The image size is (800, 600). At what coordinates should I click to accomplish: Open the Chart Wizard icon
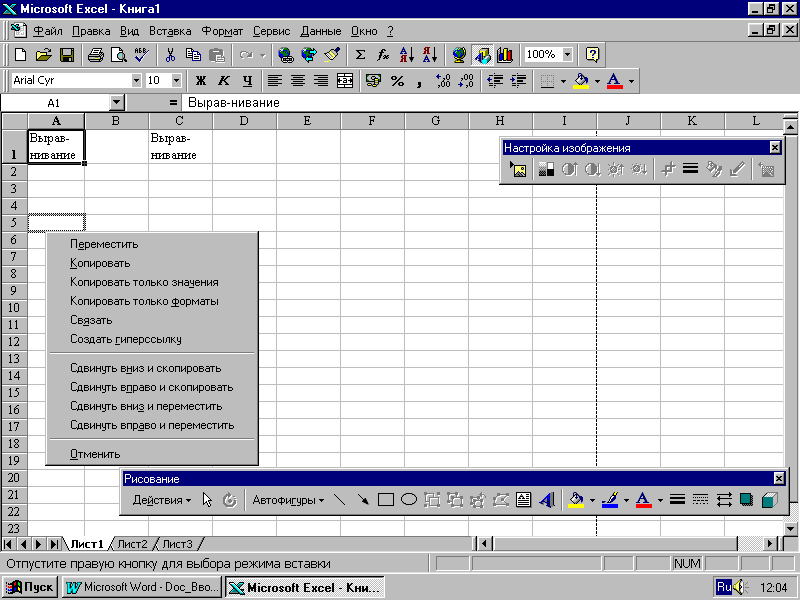(x=505, y=55)
